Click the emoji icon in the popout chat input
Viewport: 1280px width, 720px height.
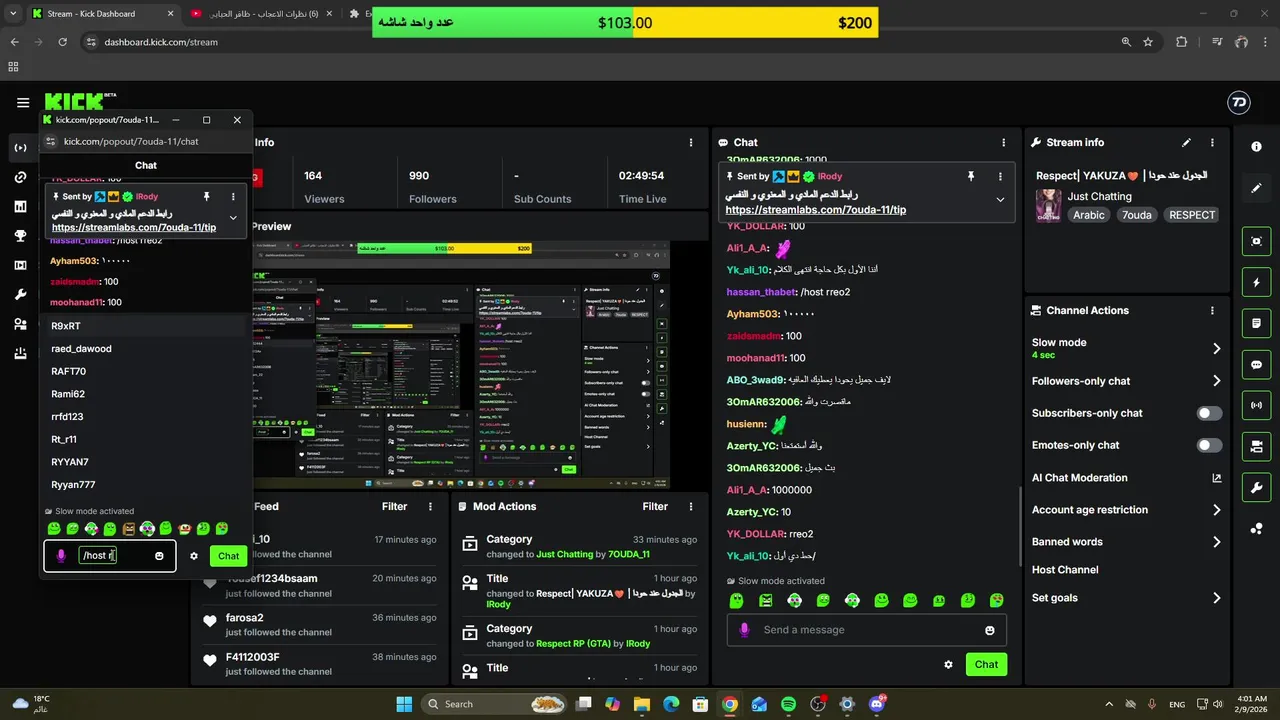tap(159, 556)
